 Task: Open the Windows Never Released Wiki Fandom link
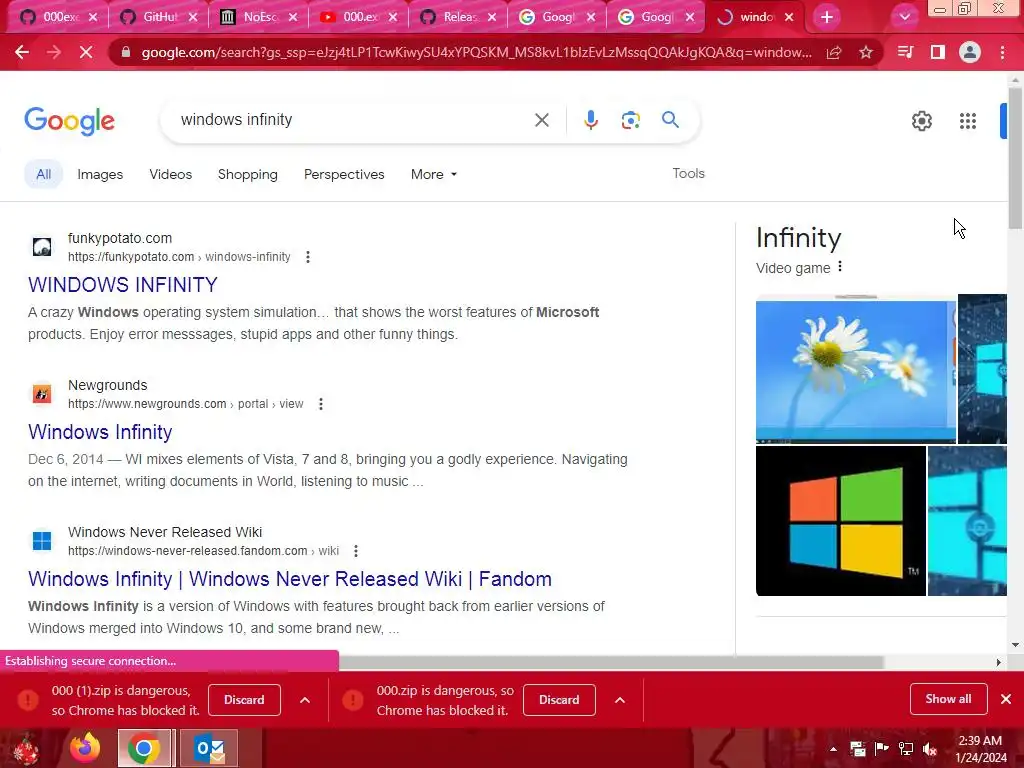pyautogui.click(x=290, y=579)
